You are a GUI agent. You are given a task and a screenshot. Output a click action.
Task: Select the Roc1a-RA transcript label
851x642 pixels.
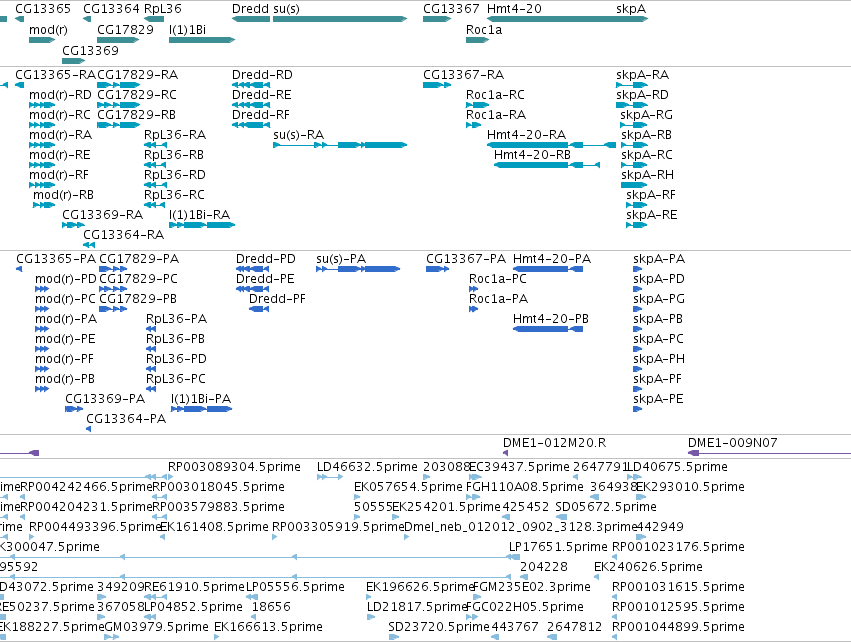pyautogui.click(x=496, y=115)
